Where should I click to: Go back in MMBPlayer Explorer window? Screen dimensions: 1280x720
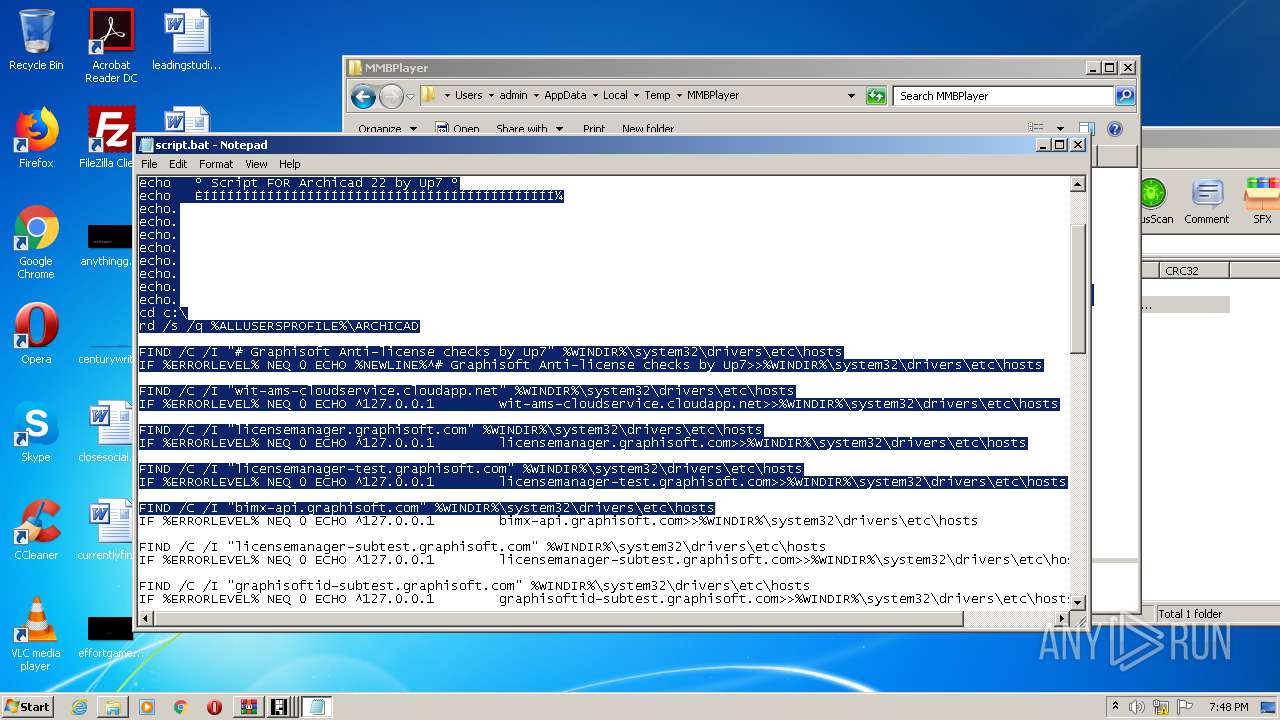tap(363, 96)
